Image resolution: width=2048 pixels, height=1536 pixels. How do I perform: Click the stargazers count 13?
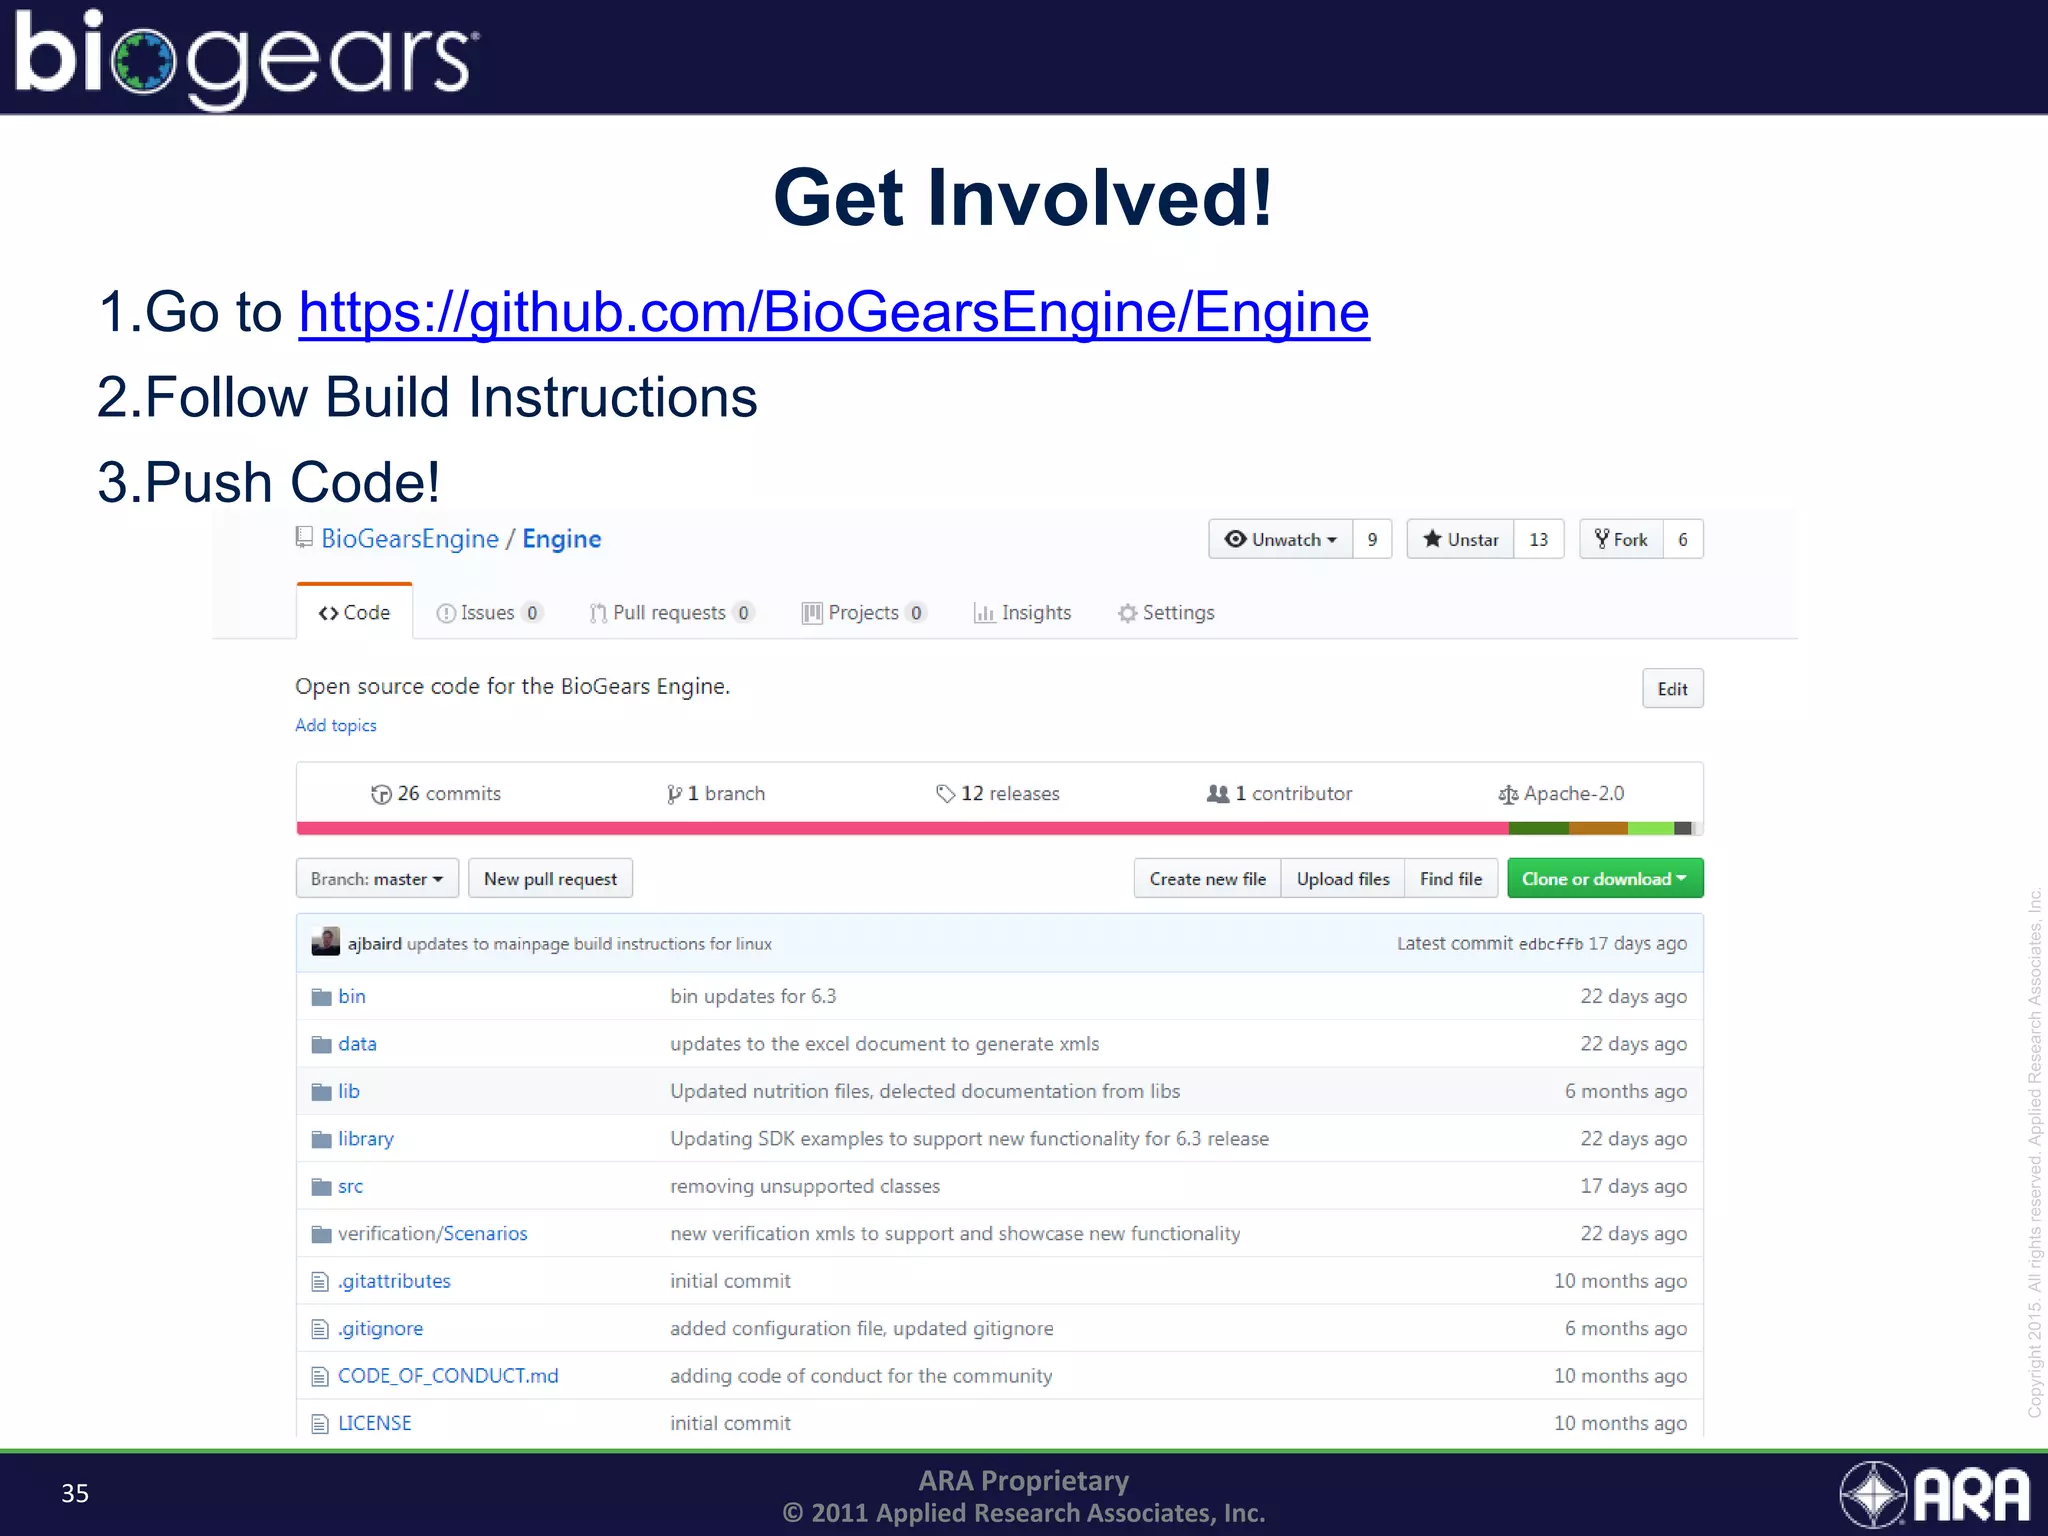1539,539
